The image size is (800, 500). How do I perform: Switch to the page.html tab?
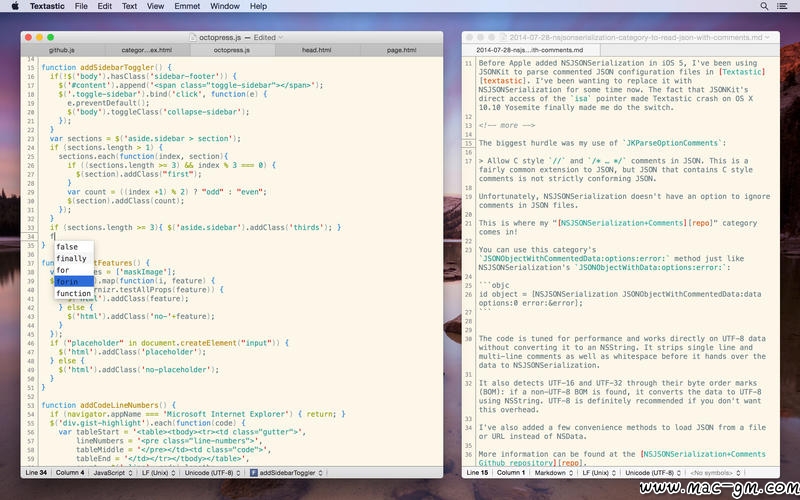[402, 50]
